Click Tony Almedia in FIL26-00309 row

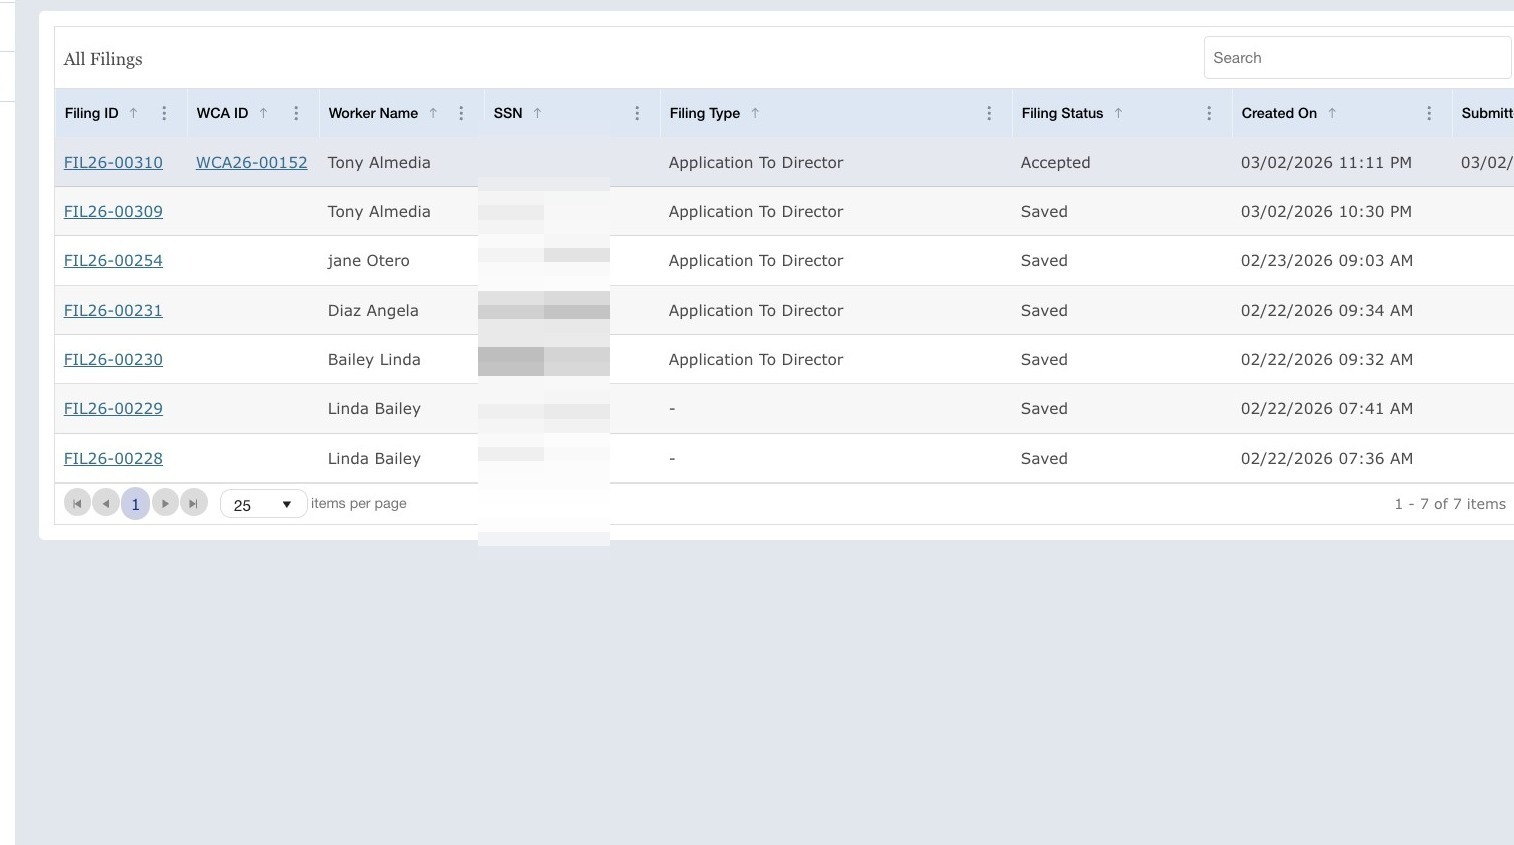pyautogui.click(x=379, y=211)
